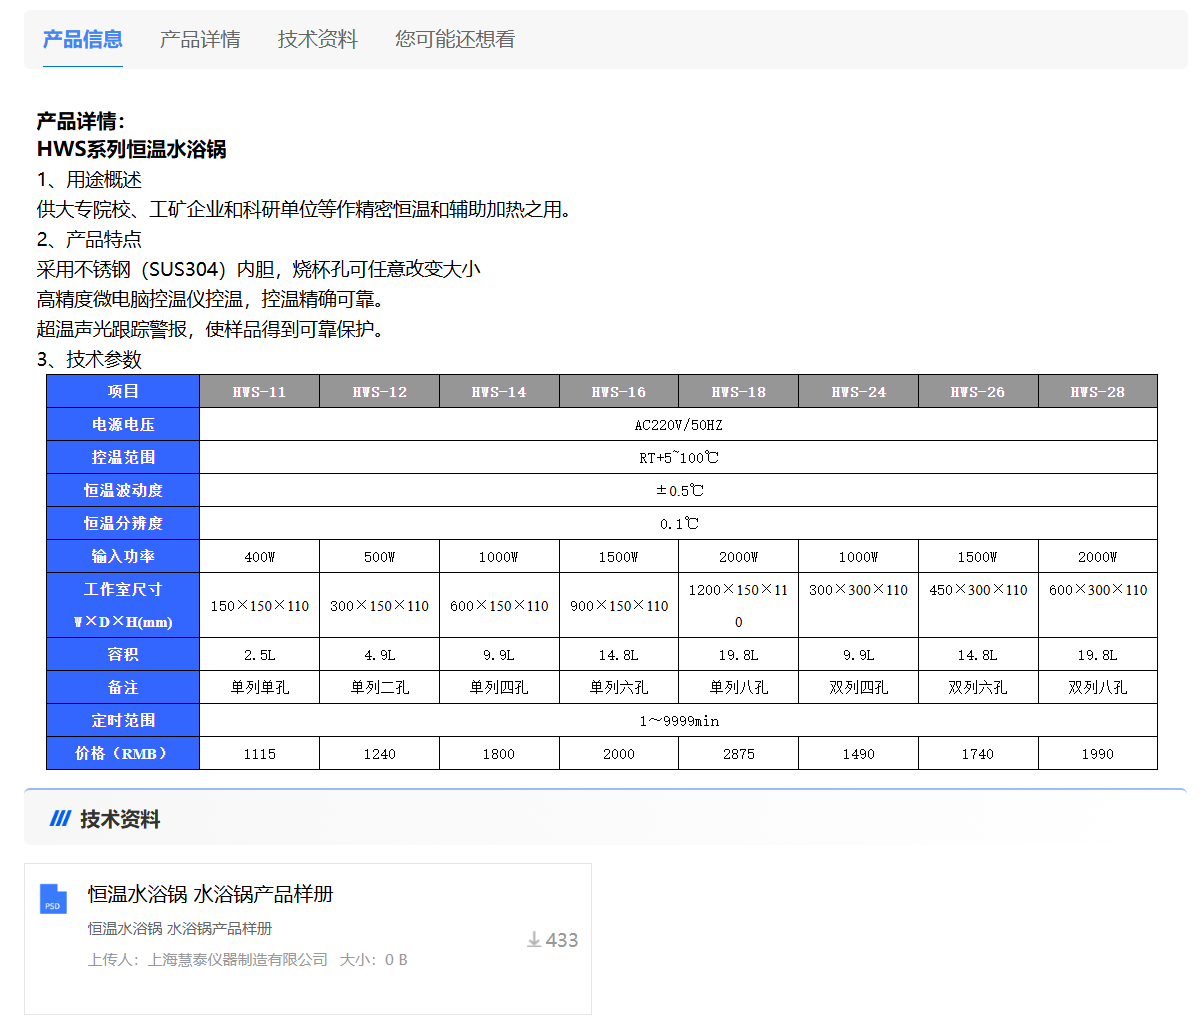
Task: Click the blue slashes icon beside 技术资料
Action: coord(60,819)
